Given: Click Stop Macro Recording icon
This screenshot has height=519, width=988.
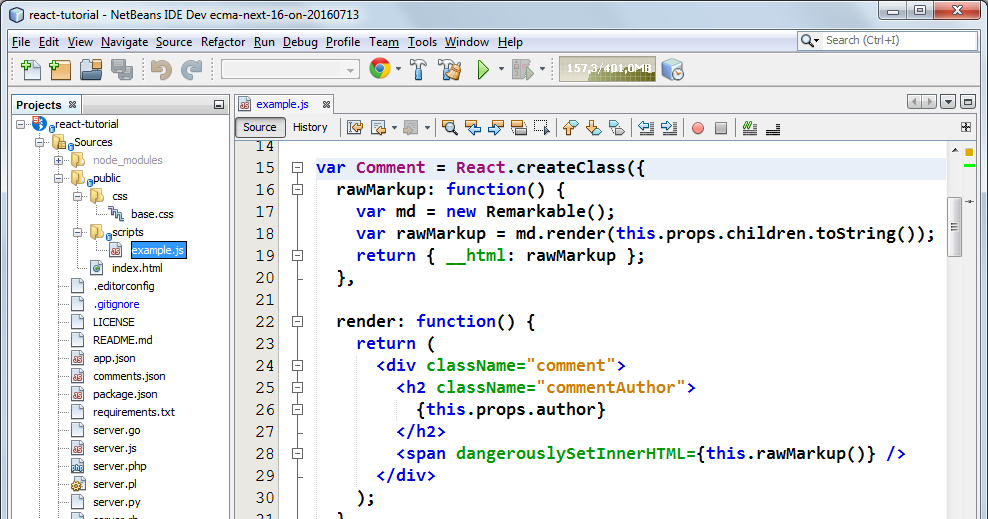Looking at the screenshot, I should click(721, 128).
